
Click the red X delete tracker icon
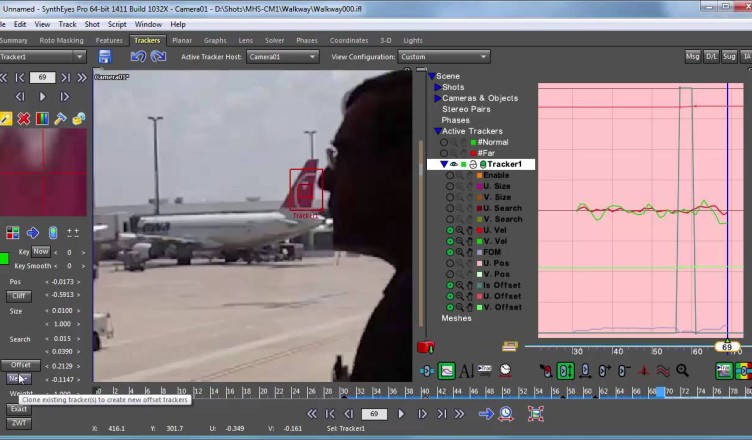click(24, 119)
